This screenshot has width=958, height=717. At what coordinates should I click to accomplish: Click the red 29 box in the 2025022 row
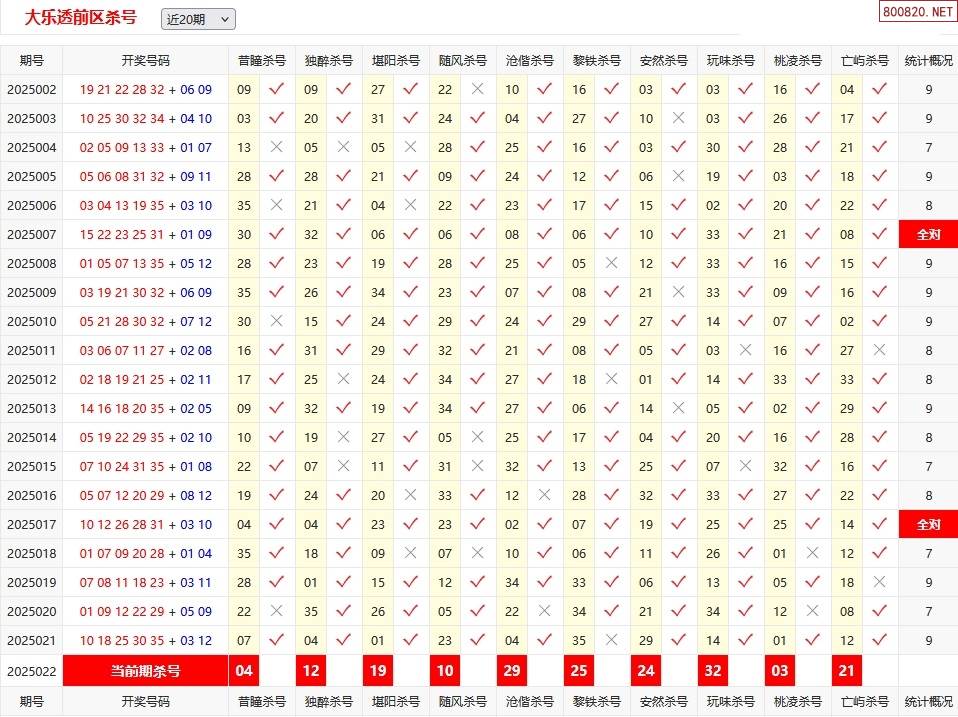coord(512,671)
